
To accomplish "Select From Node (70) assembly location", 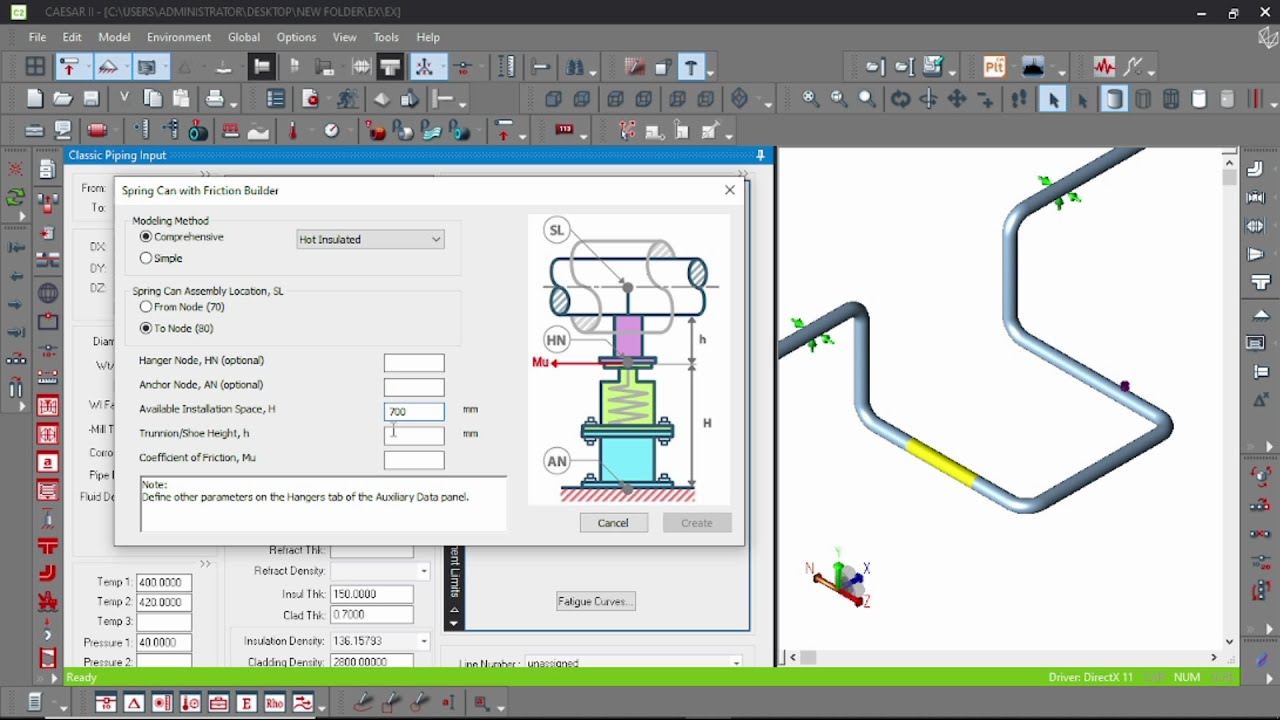I will coord(146,307).
